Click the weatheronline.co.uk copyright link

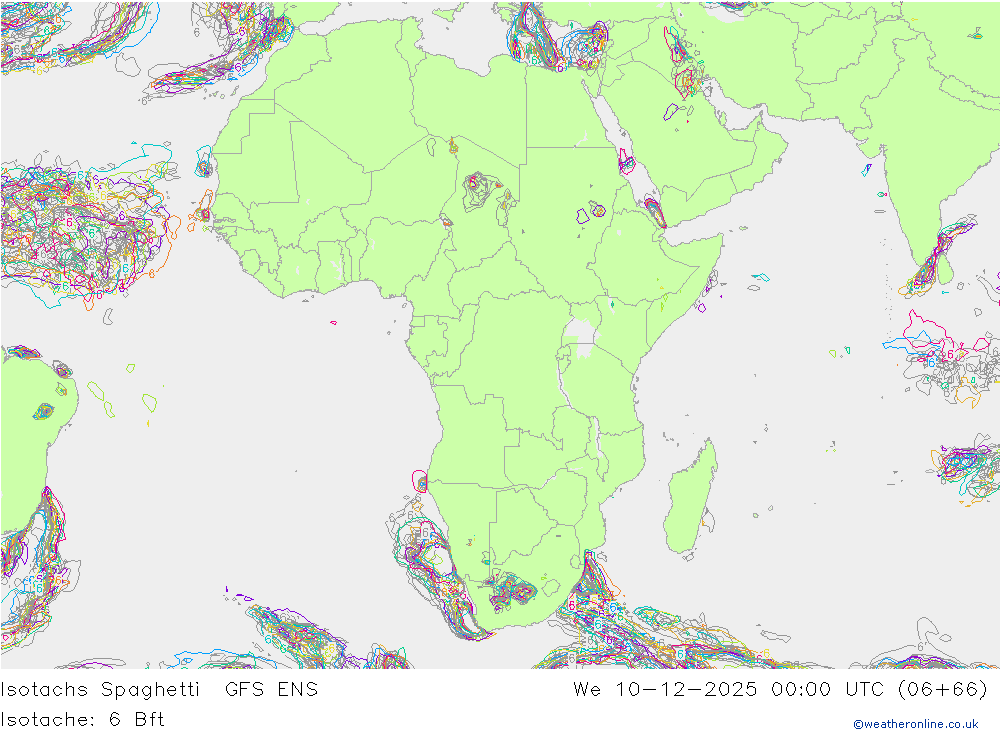[x=916, y=724]
